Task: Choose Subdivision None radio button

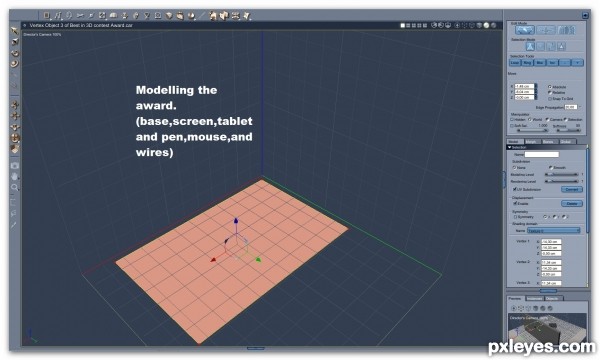Action: (514, 168)
